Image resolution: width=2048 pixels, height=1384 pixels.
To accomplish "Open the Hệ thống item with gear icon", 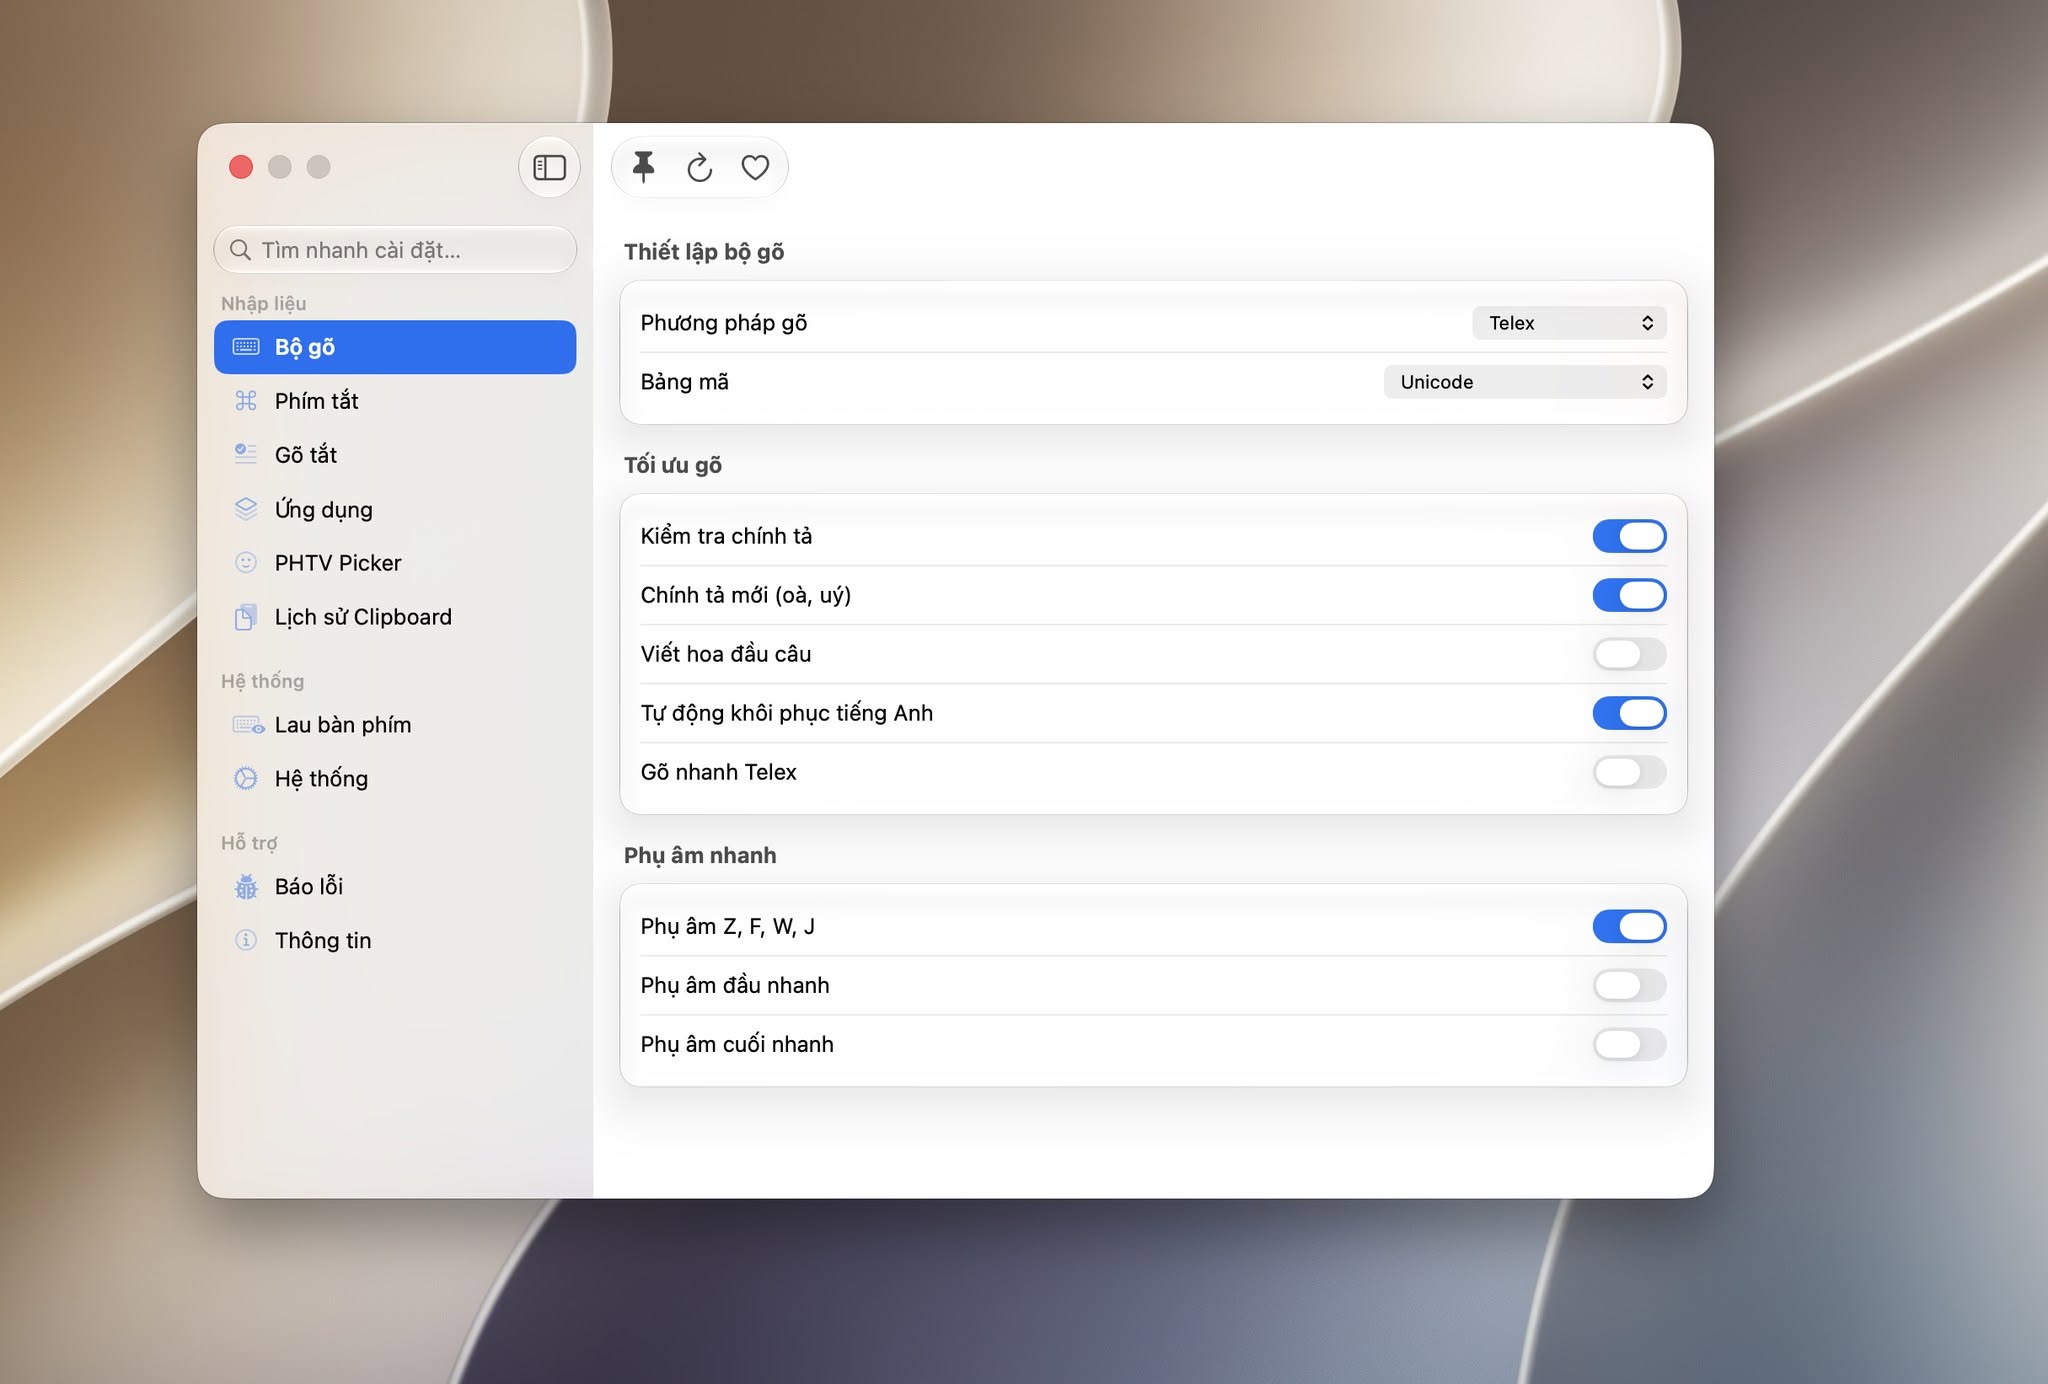I will [395, 779].
